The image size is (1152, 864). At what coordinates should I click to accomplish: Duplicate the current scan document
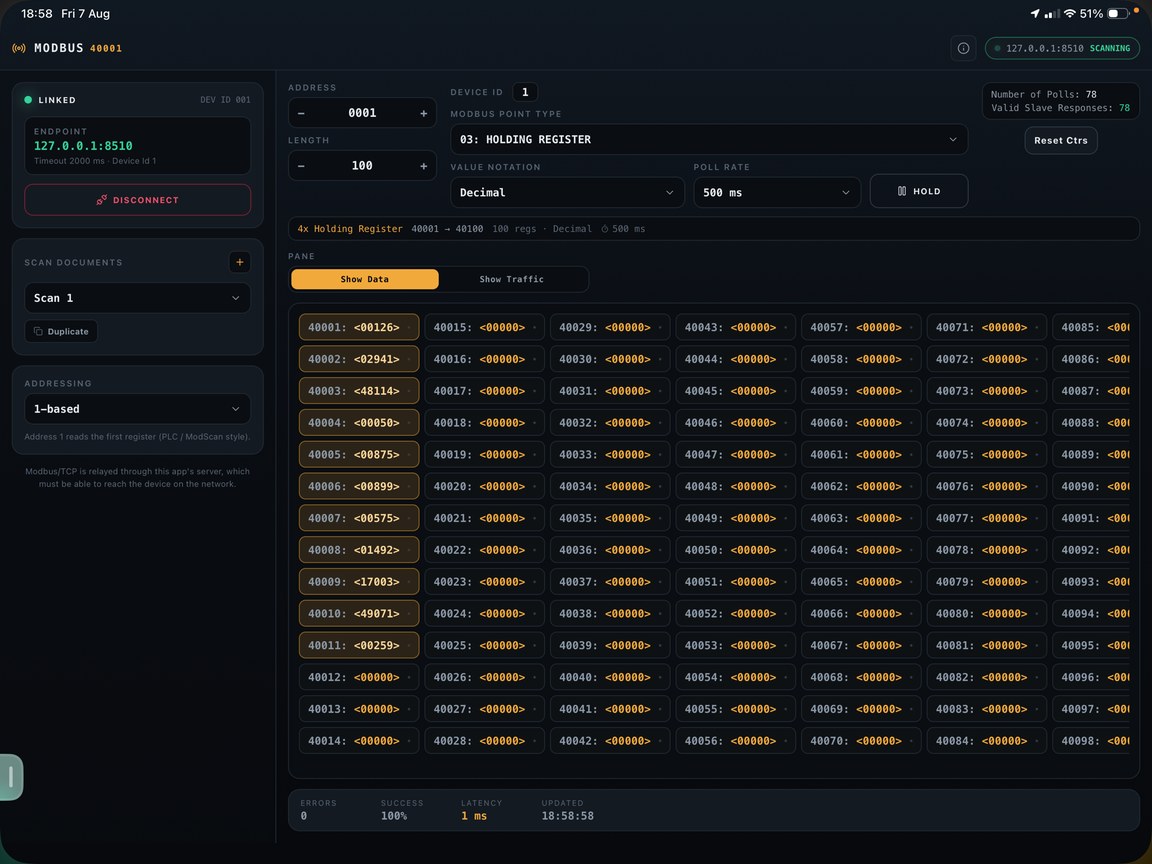pyautogui.click(x=61, y=331)
